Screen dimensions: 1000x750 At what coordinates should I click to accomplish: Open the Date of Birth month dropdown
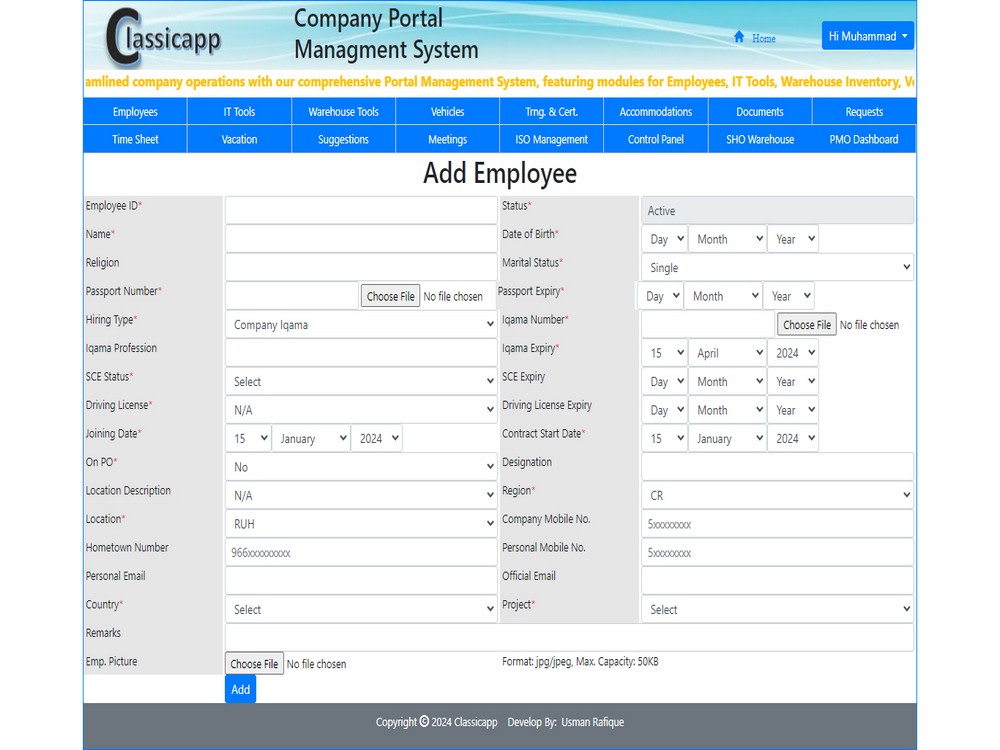728,239
